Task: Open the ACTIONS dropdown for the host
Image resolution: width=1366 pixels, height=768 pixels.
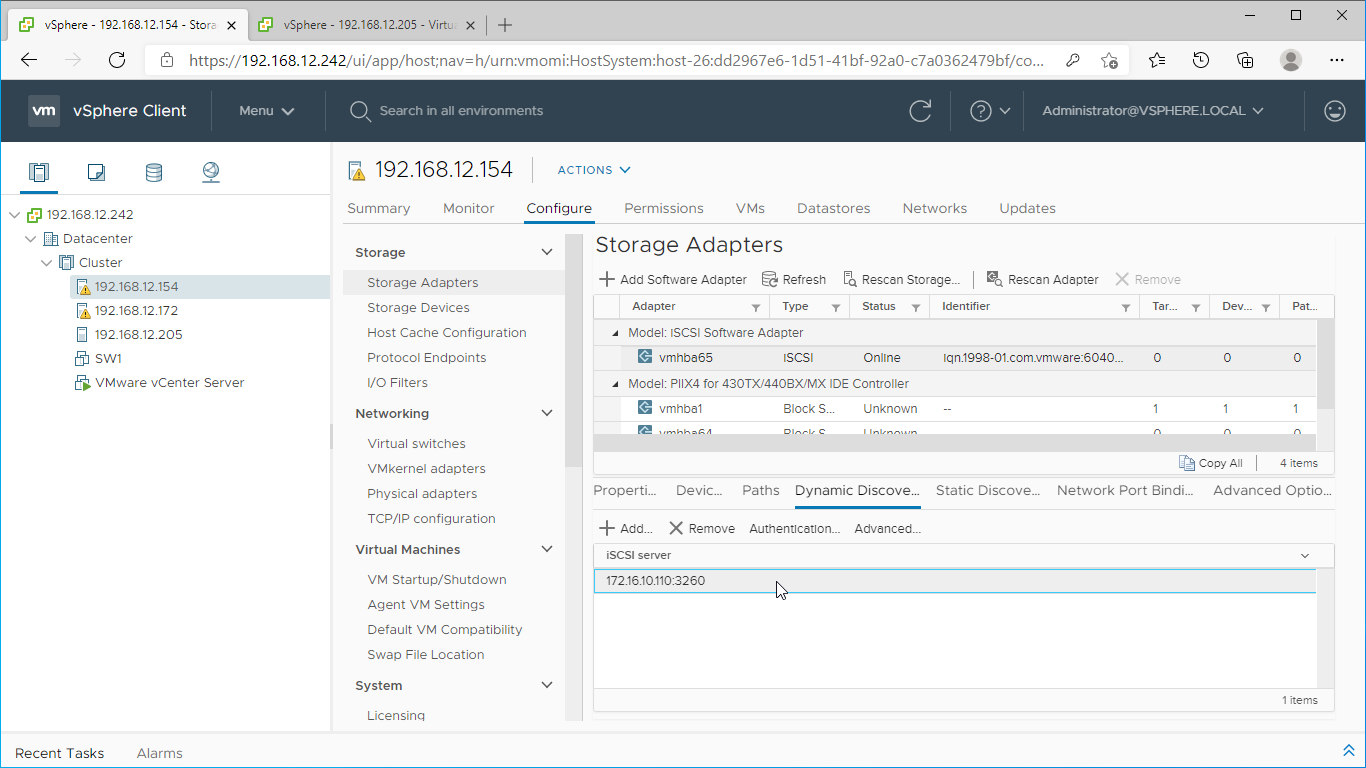Action: point(594,170)
